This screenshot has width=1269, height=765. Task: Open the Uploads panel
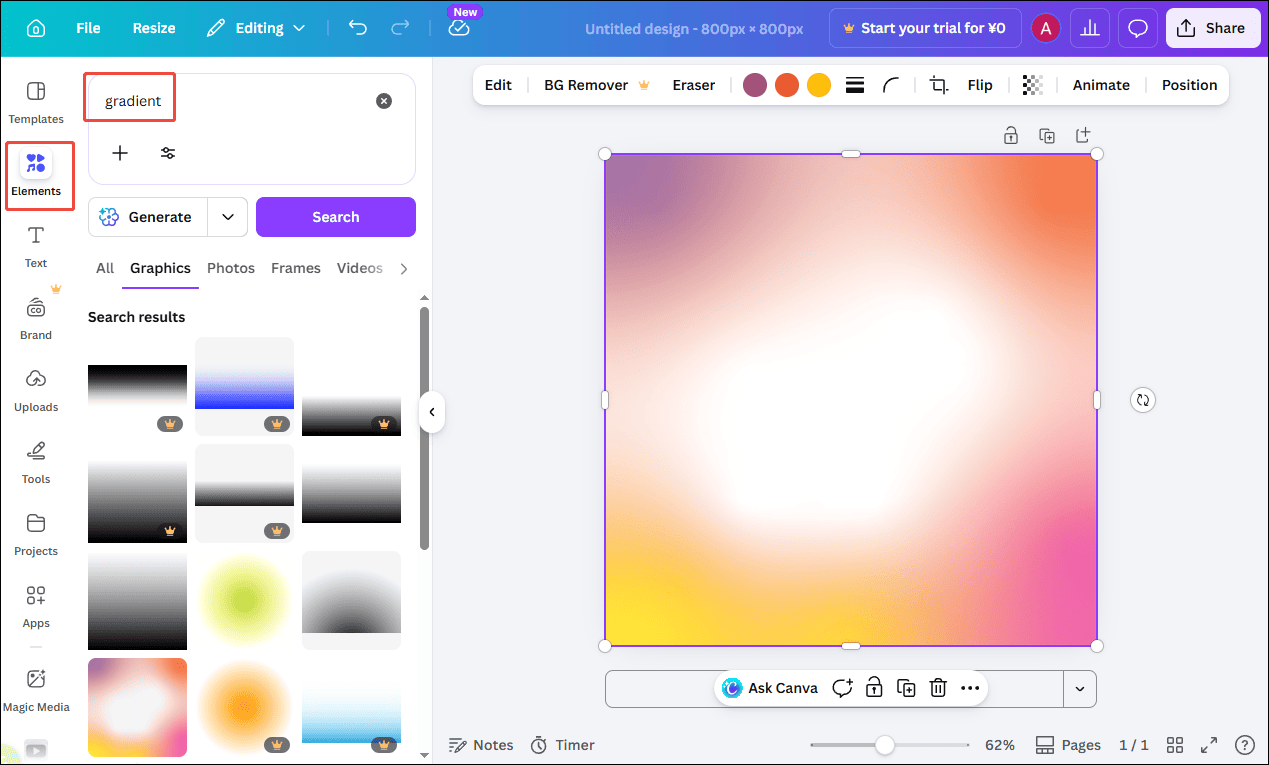click(x=36, y=390)
